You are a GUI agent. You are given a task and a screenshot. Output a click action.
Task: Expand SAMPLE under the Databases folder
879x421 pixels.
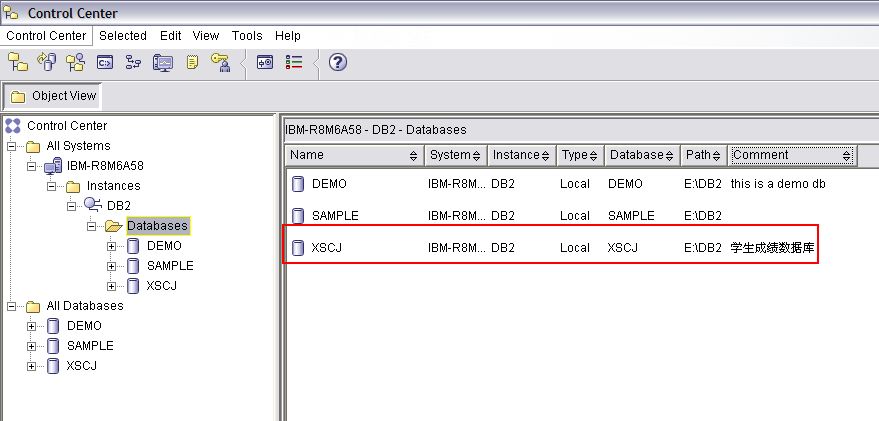coord(111,266)
